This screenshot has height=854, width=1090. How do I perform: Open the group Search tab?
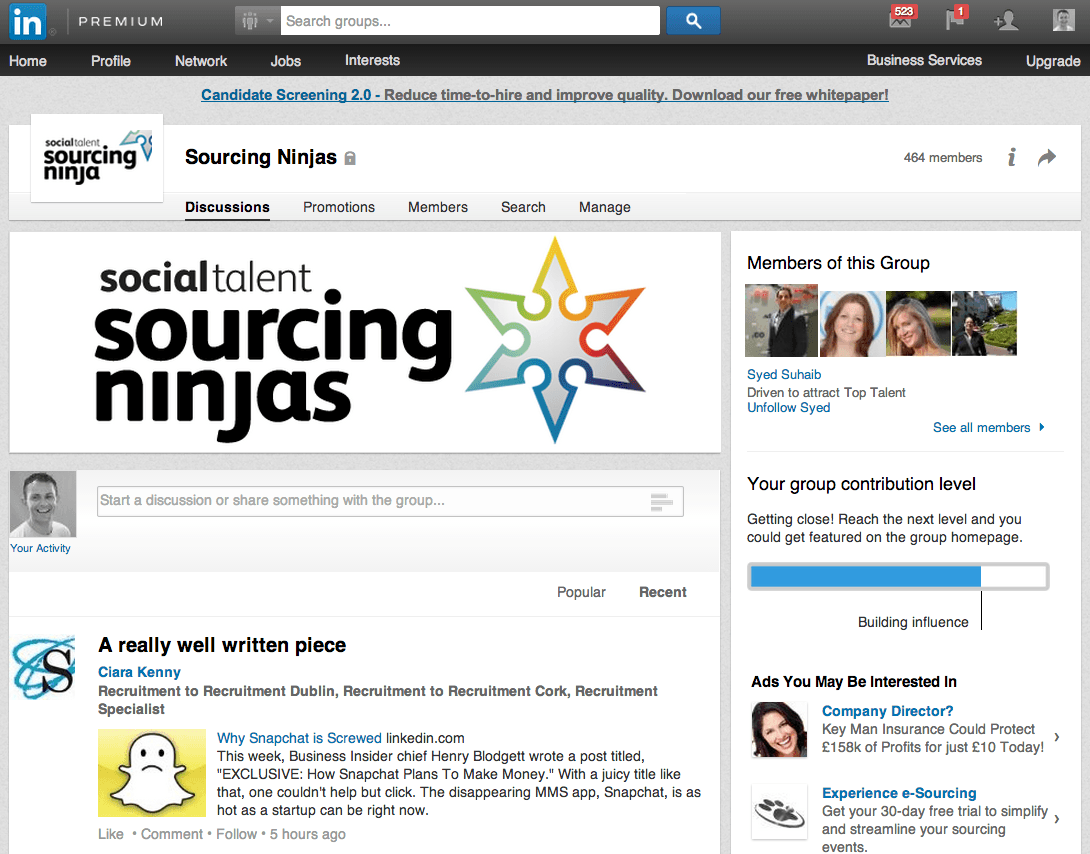(x=523, y=207)
